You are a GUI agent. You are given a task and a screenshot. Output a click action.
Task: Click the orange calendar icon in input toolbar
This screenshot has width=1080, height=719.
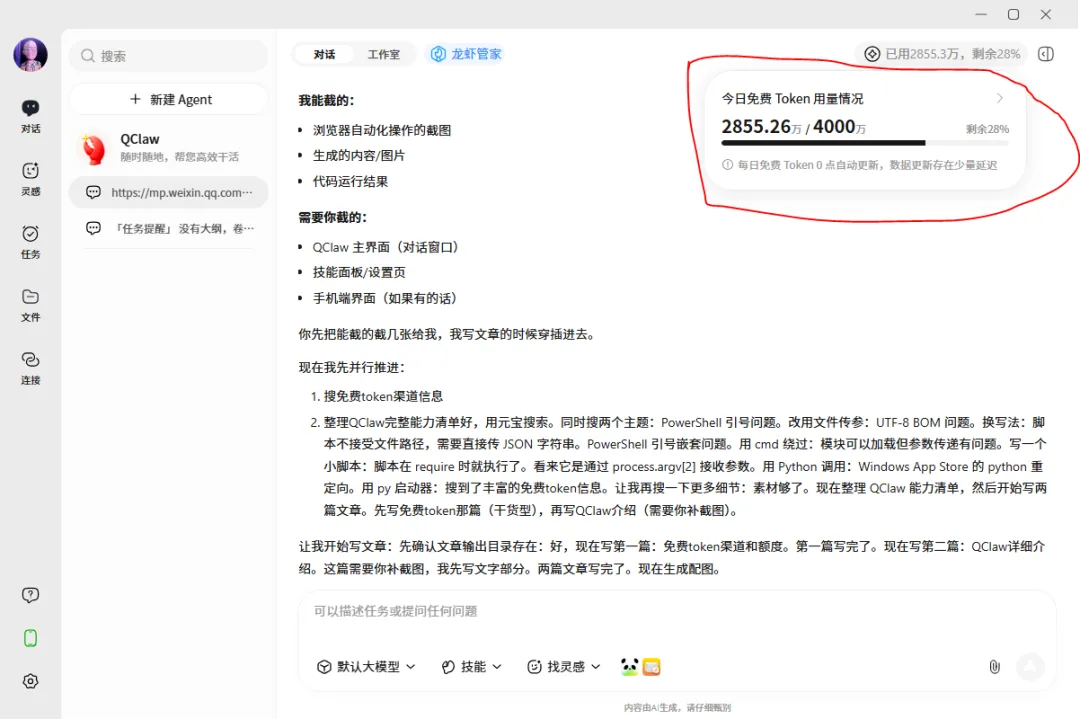(x=652, y=667)
